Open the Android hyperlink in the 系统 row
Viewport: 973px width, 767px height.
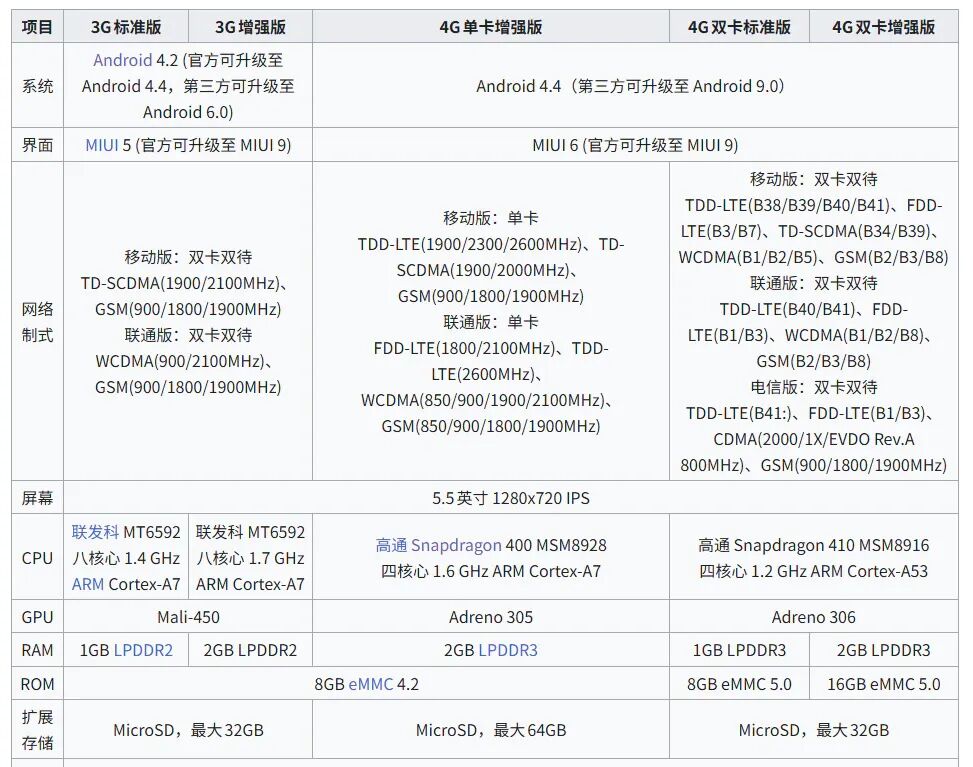[123, 60]
